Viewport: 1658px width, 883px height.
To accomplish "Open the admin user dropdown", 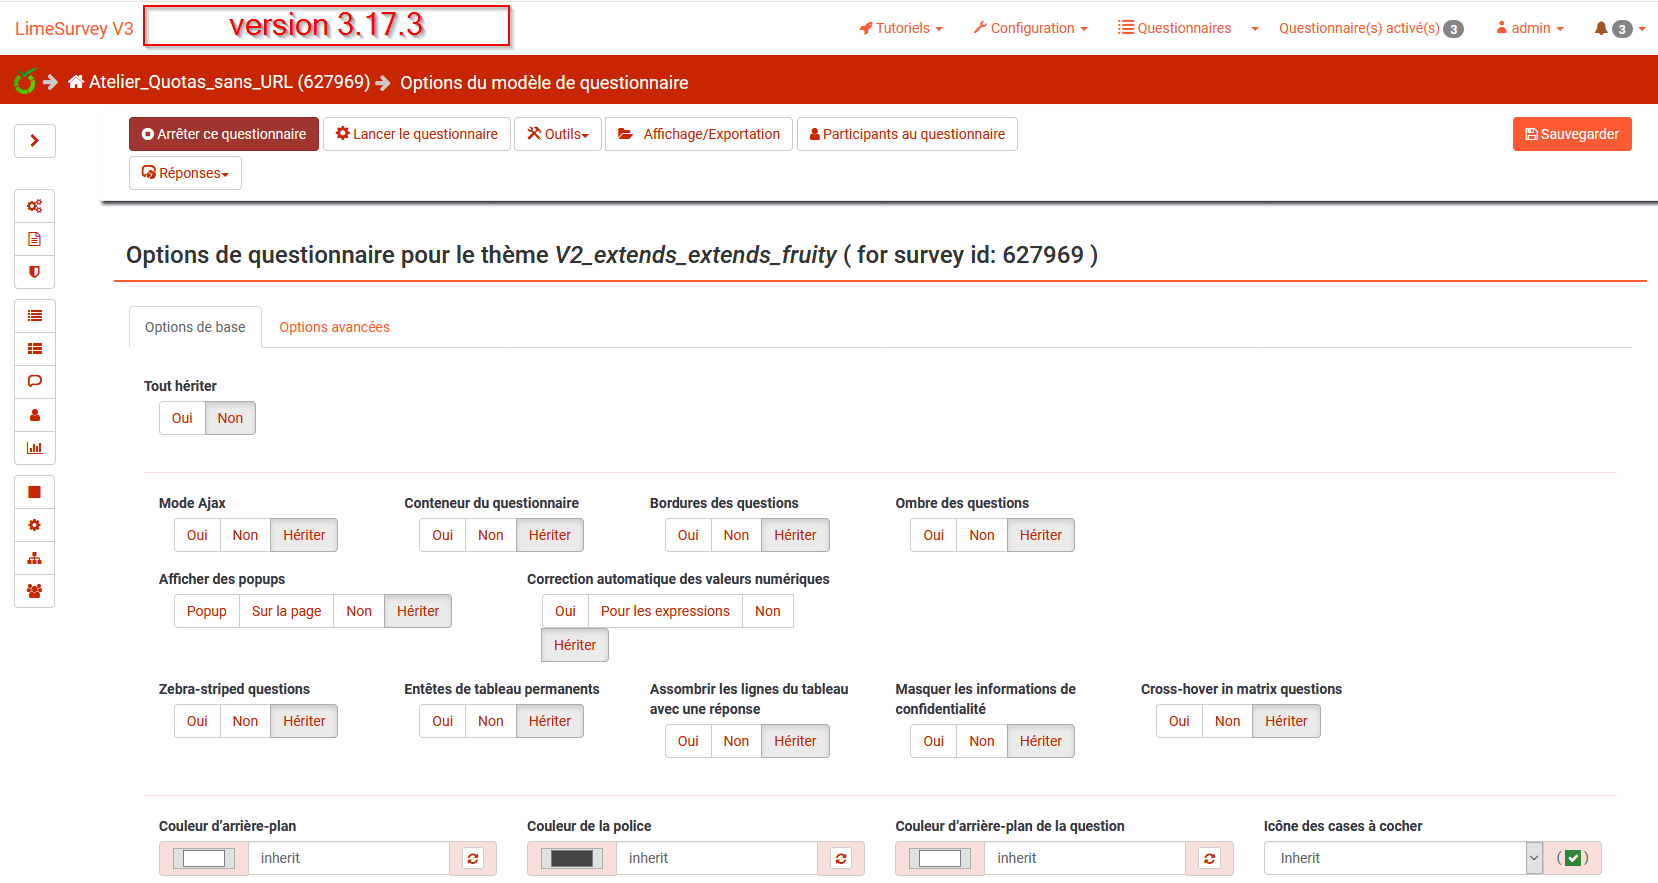I will (x=1530, y=28).
